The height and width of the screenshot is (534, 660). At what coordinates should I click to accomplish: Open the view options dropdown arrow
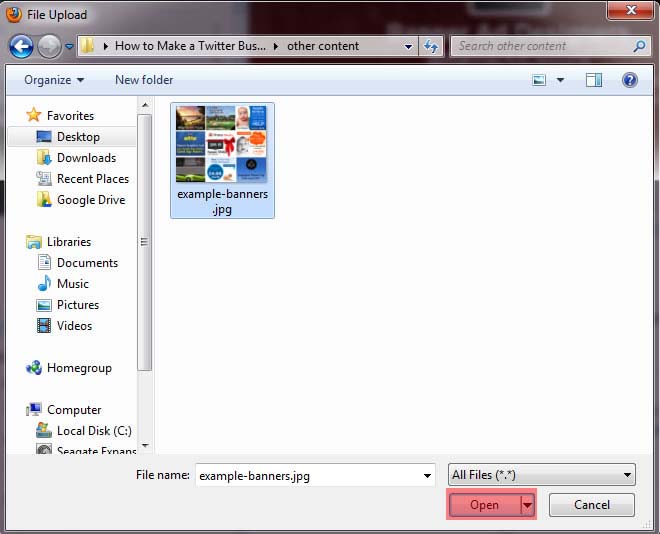pyautogui.click(x=560, y=80)
